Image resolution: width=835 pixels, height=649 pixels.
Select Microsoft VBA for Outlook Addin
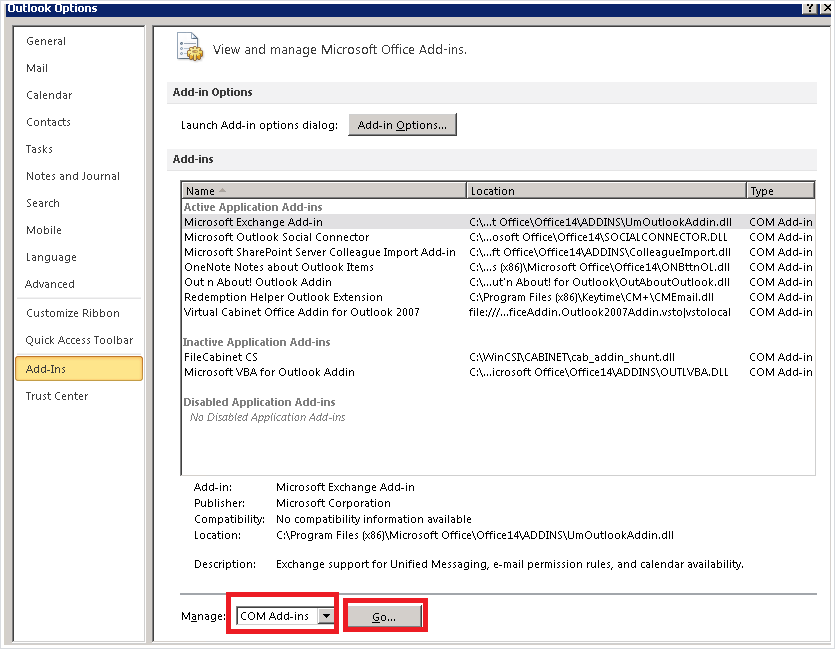coord(498,372)
